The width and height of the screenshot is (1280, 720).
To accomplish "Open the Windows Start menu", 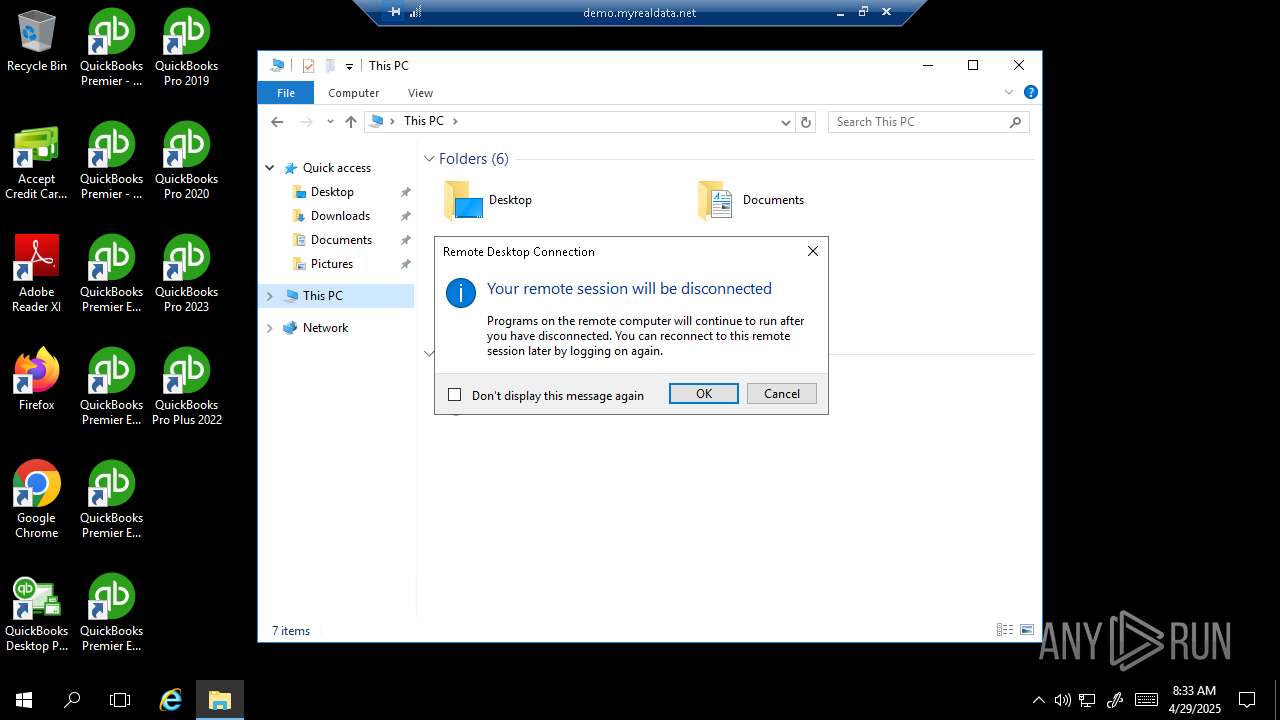I will (x=24, y=700).
